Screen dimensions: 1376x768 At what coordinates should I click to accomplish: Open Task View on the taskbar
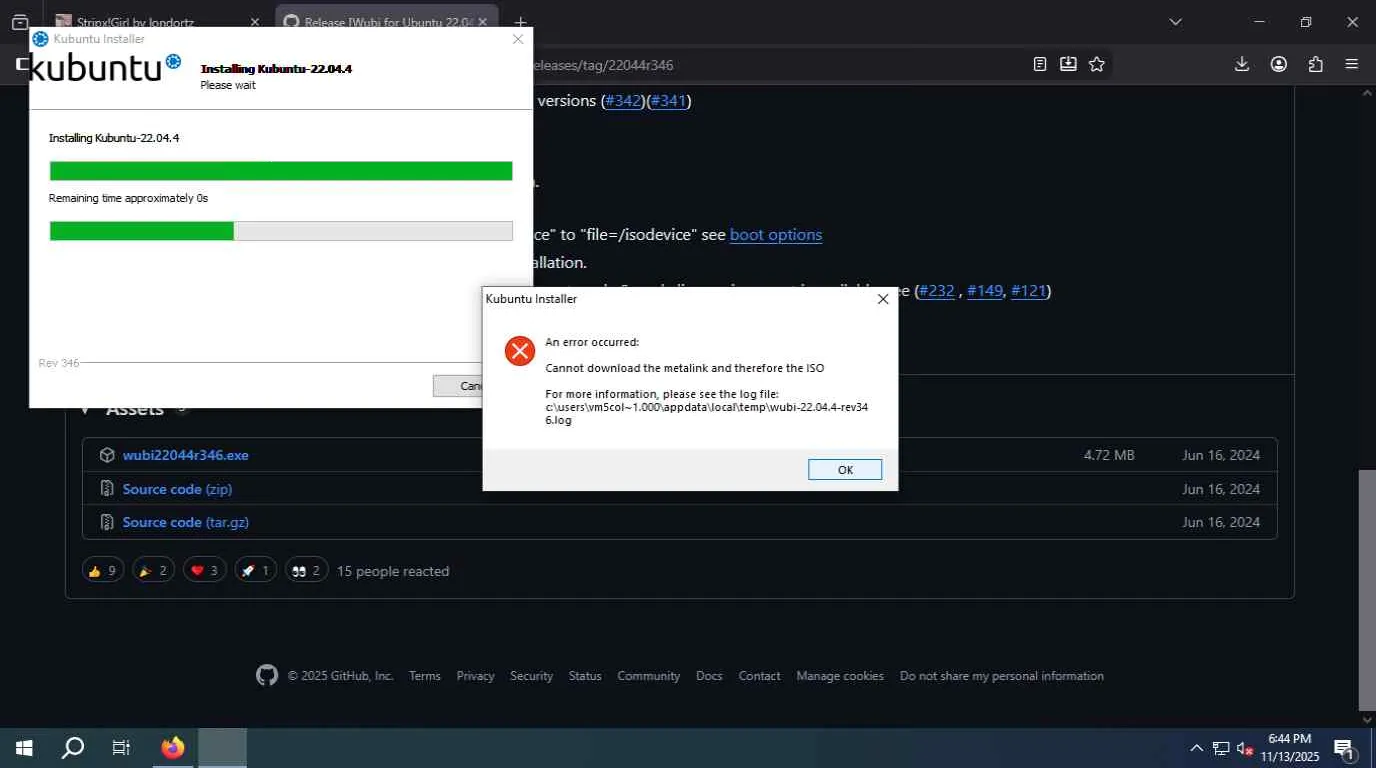click(121, 748)
